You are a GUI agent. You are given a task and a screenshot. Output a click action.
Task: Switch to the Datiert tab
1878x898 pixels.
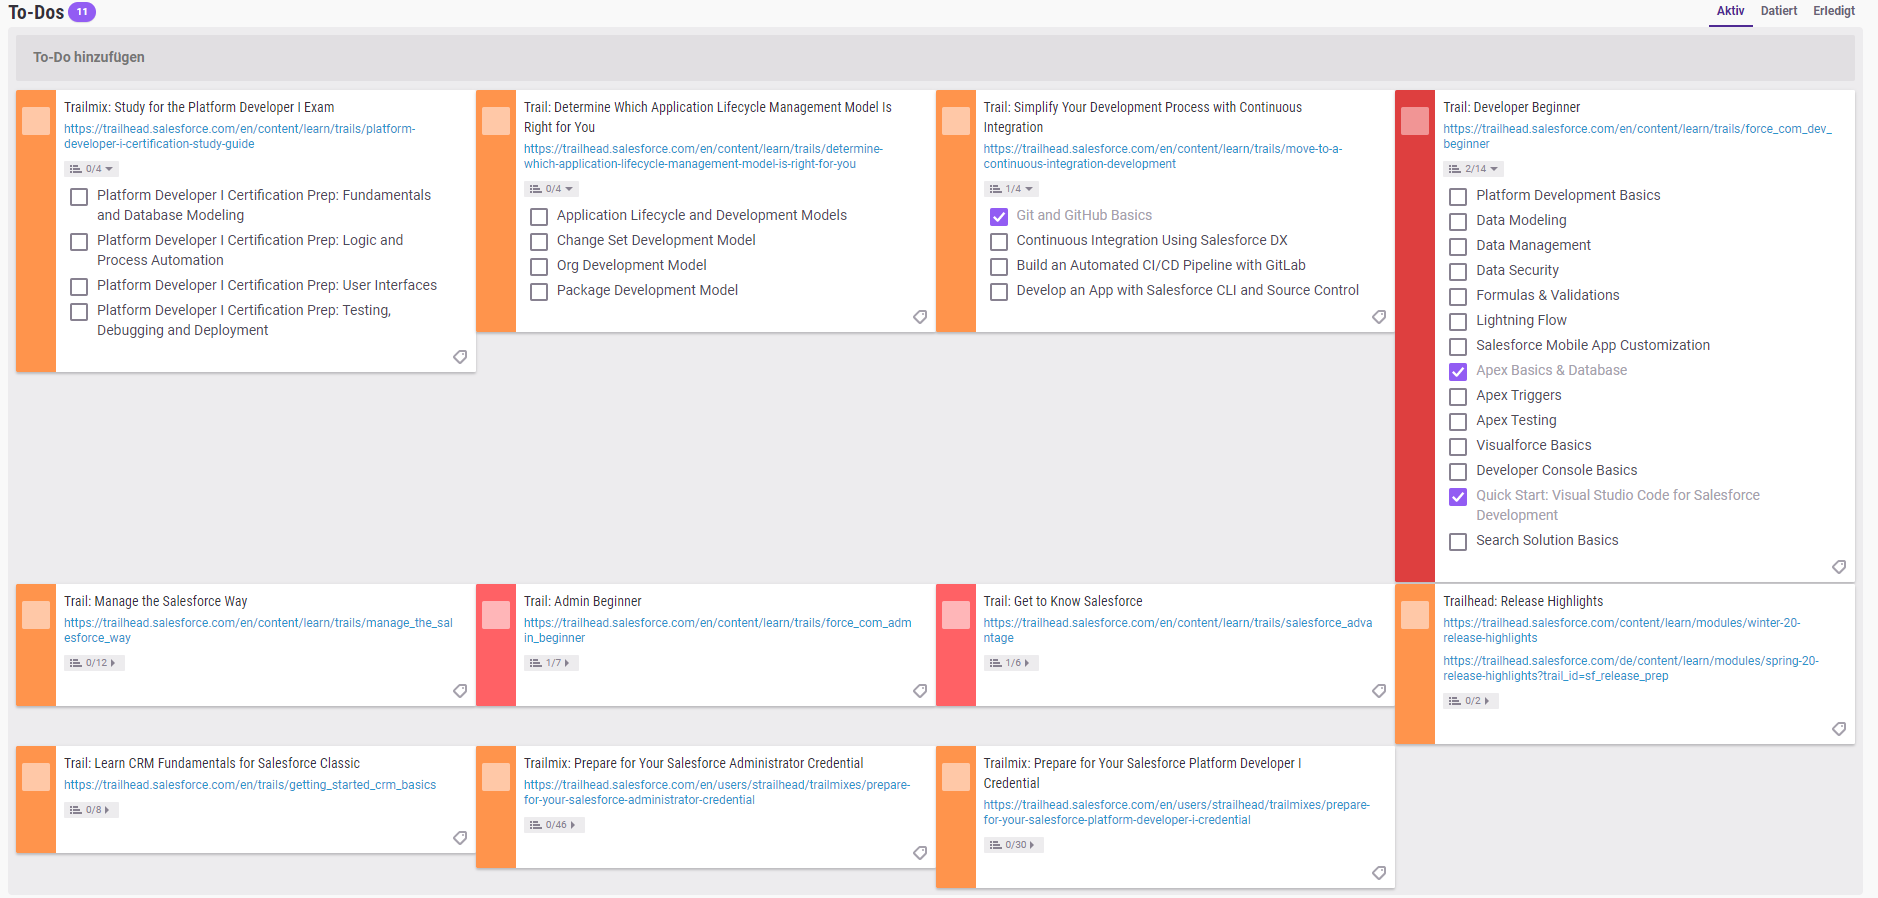(x=1779, y=11)
